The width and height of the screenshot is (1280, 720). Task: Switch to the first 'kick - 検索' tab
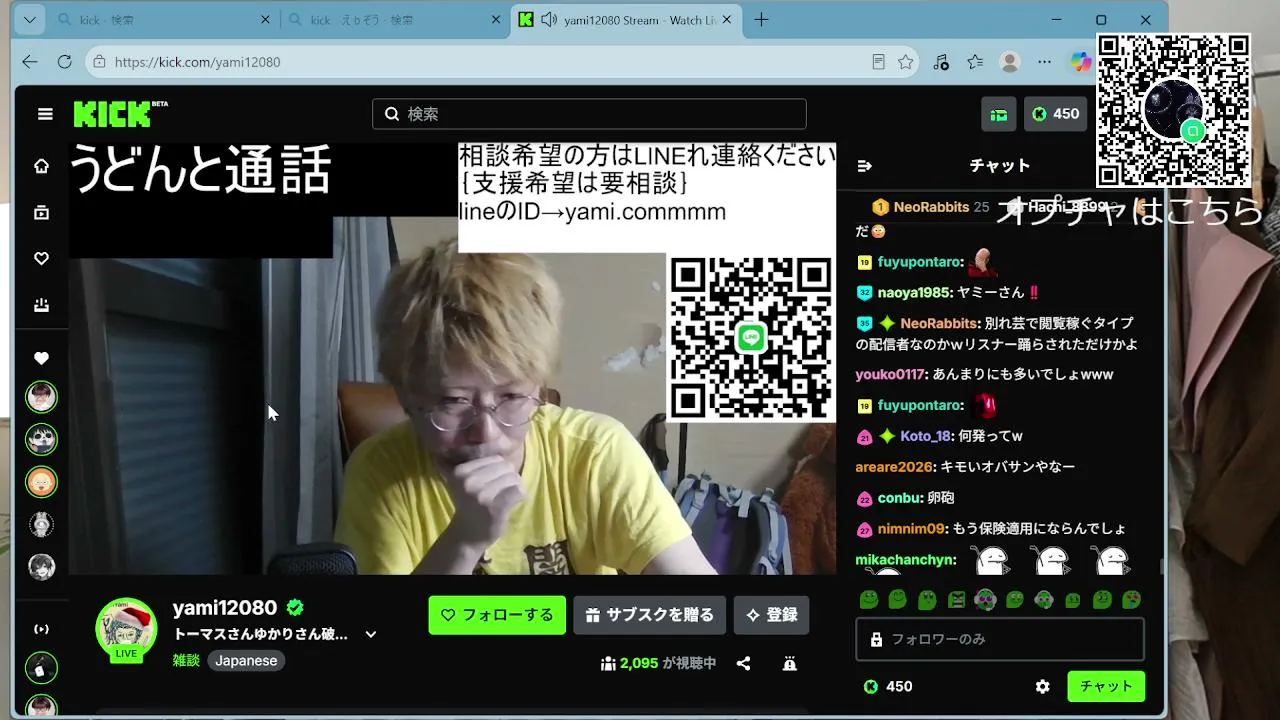tap(165, 20)
